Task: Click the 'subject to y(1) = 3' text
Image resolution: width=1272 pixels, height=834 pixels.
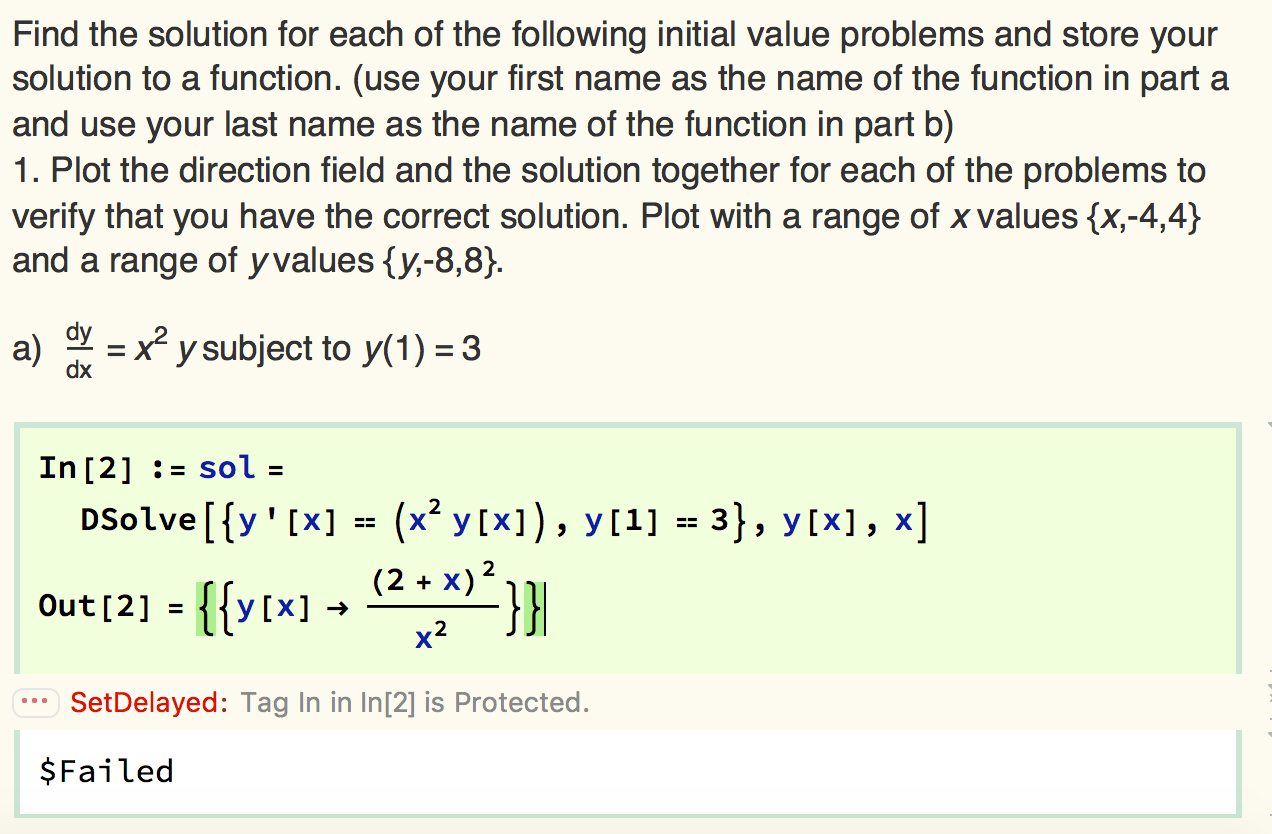Action: coord(341,349)
